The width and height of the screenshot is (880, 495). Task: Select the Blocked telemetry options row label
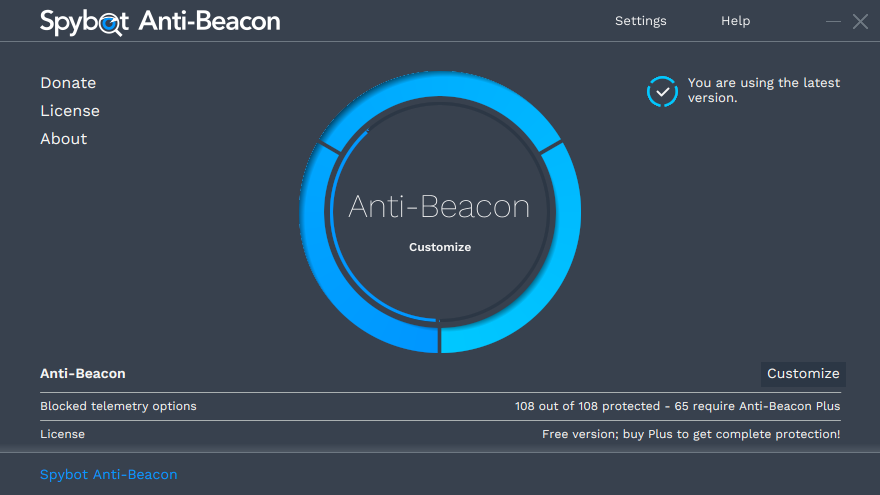tap(118, 406)
